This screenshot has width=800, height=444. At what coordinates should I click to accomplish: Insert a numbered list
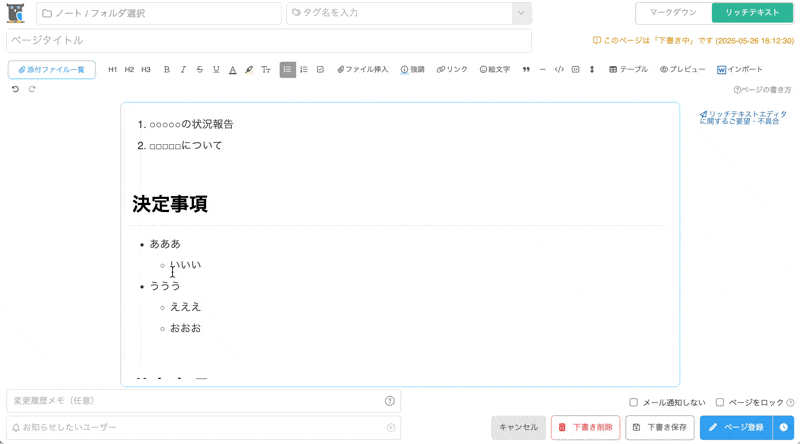(x=304, y=70)
